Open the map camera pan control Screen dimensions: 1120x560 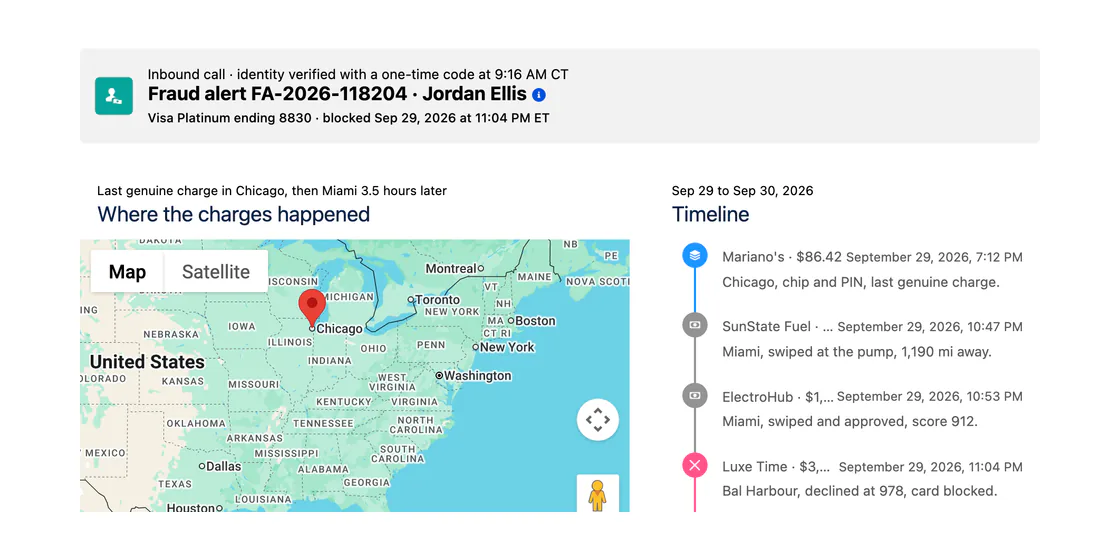(x=598, y=420)
